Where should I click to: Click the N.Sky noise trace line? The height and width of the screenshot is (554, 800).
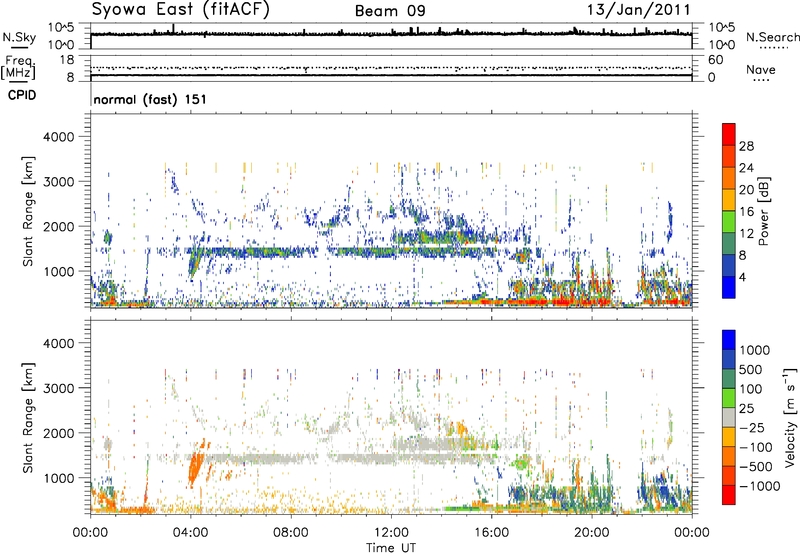point(391,34)
